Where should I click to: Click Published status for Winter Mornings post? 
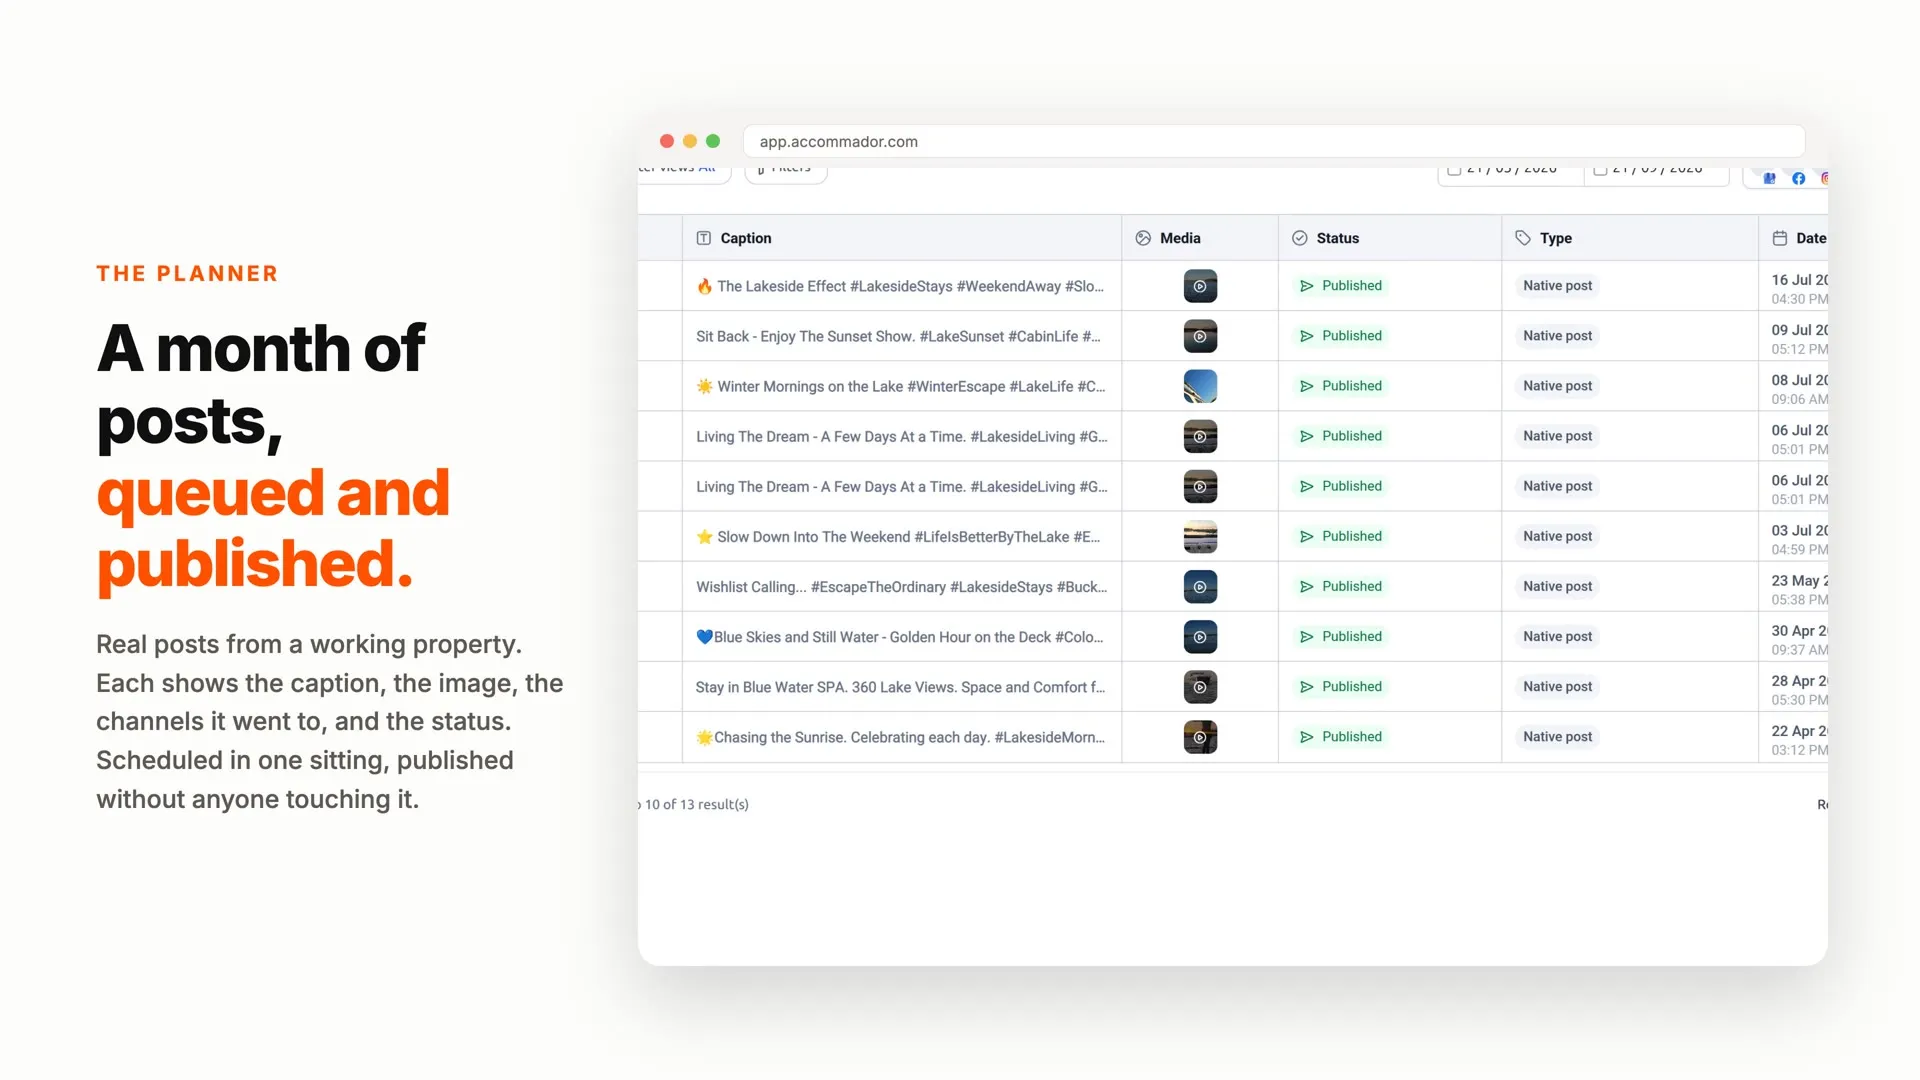click(1340, 386)
